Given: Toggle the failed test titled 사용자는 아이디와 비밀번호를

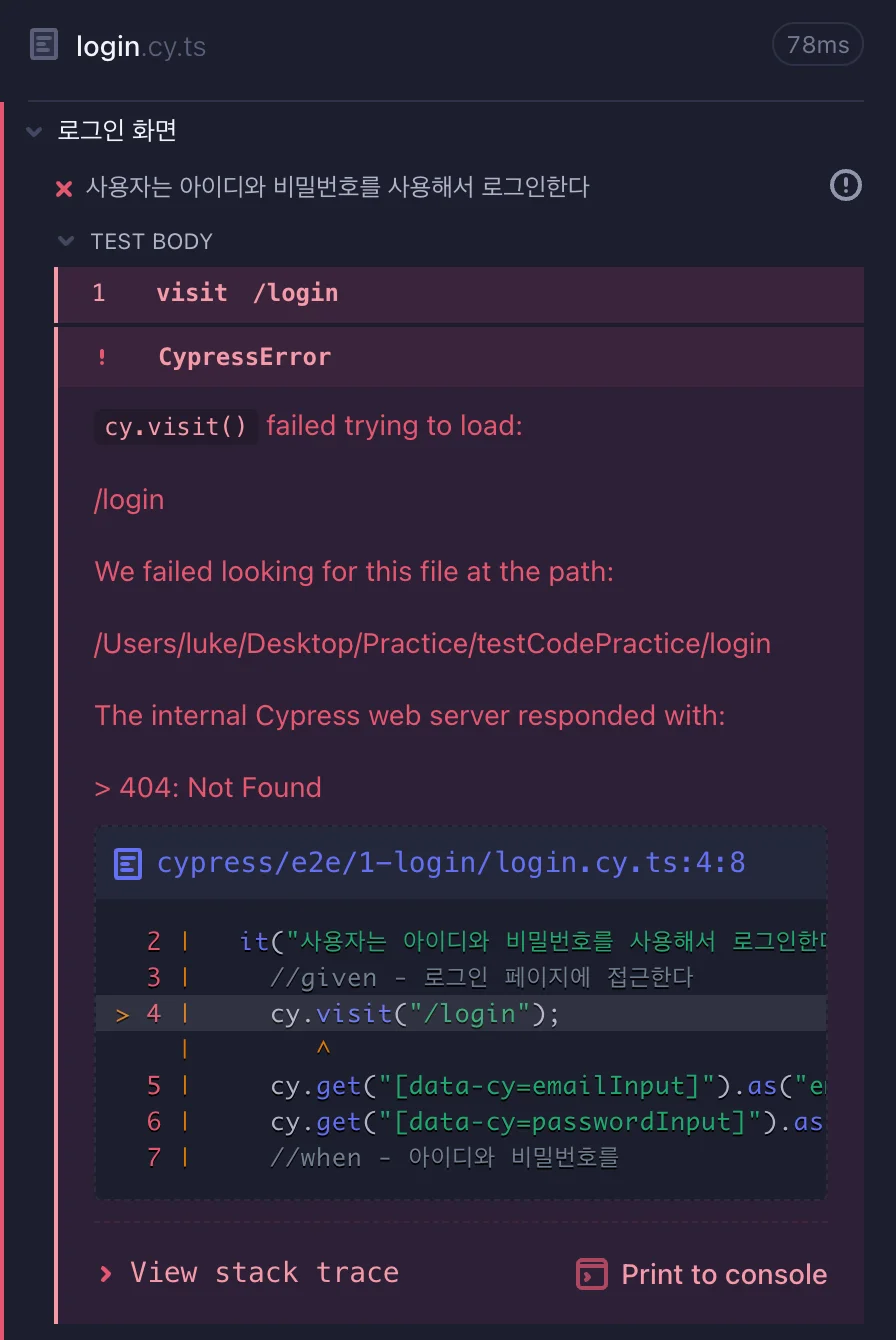Looking at the screenshot, I should [x=337, y=187].
